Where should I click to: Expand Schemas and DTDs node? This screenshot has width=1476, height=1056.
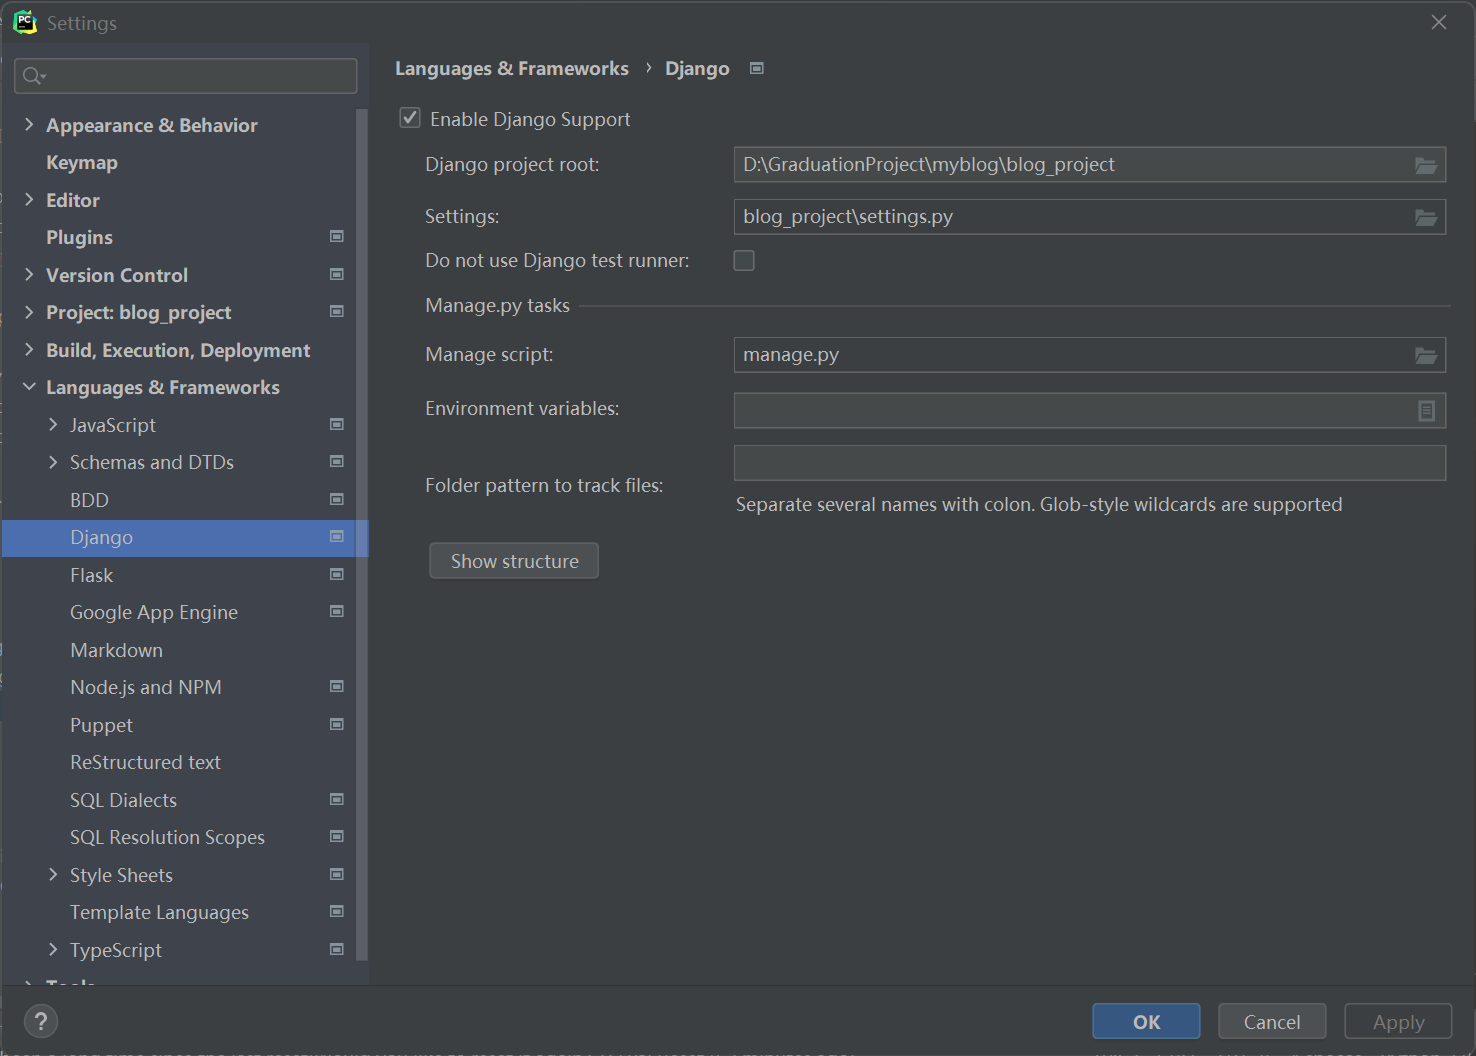pyautogui.click(x=53, y=462)
